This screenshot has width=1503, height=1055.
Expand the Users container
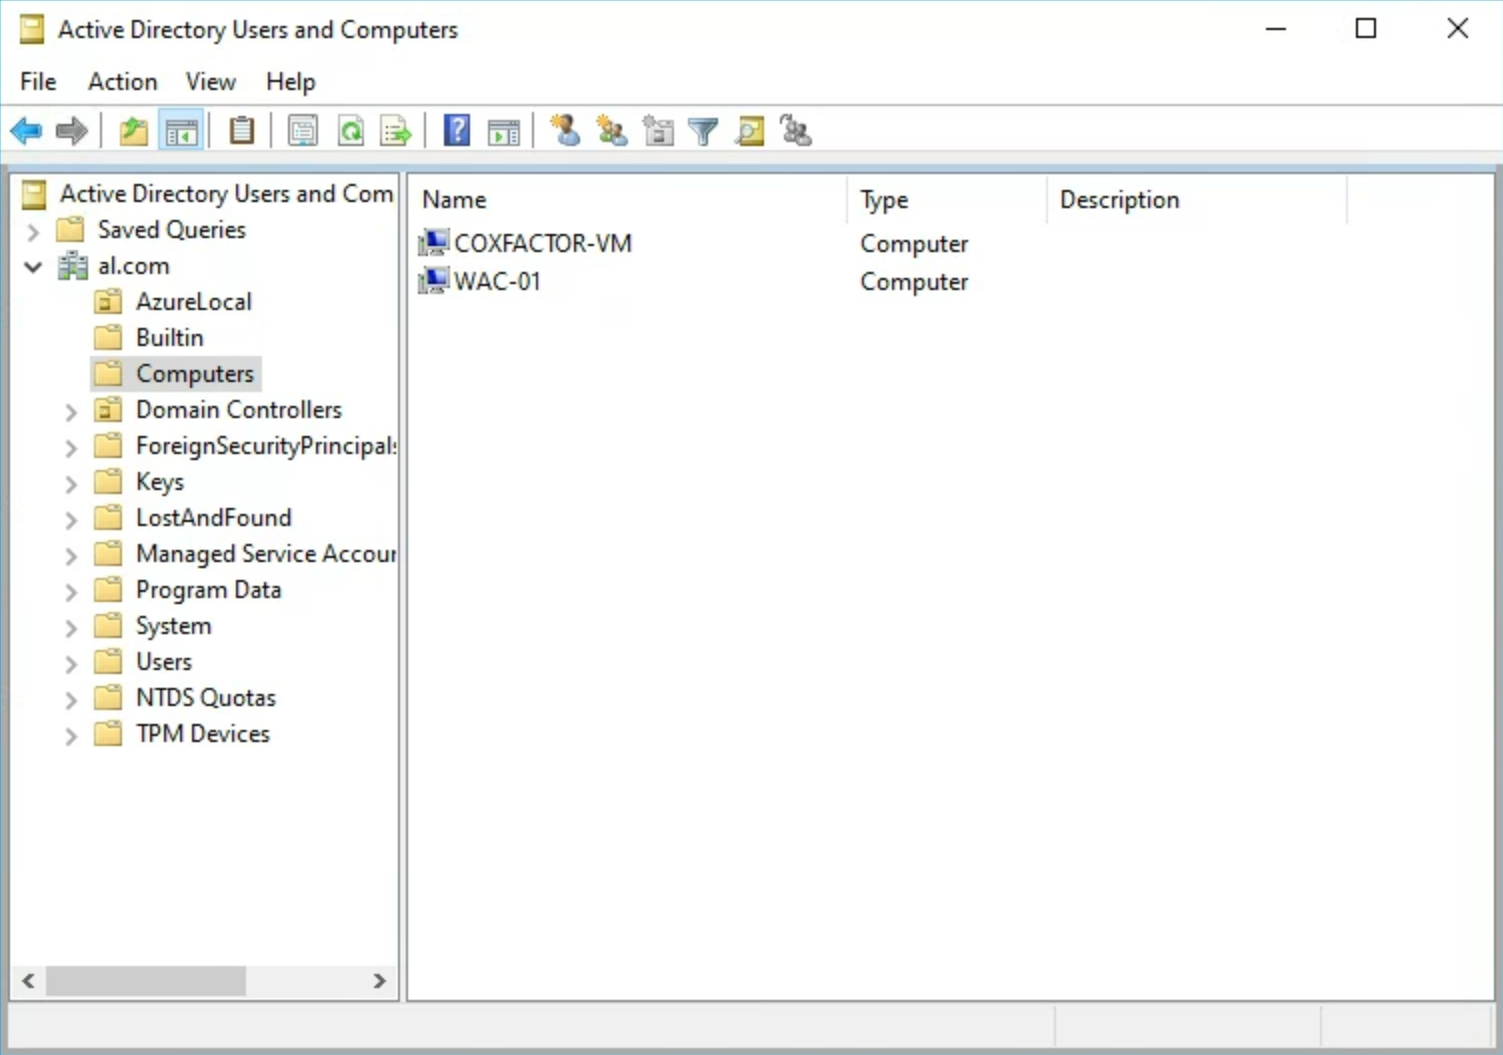tap(71, 664)
